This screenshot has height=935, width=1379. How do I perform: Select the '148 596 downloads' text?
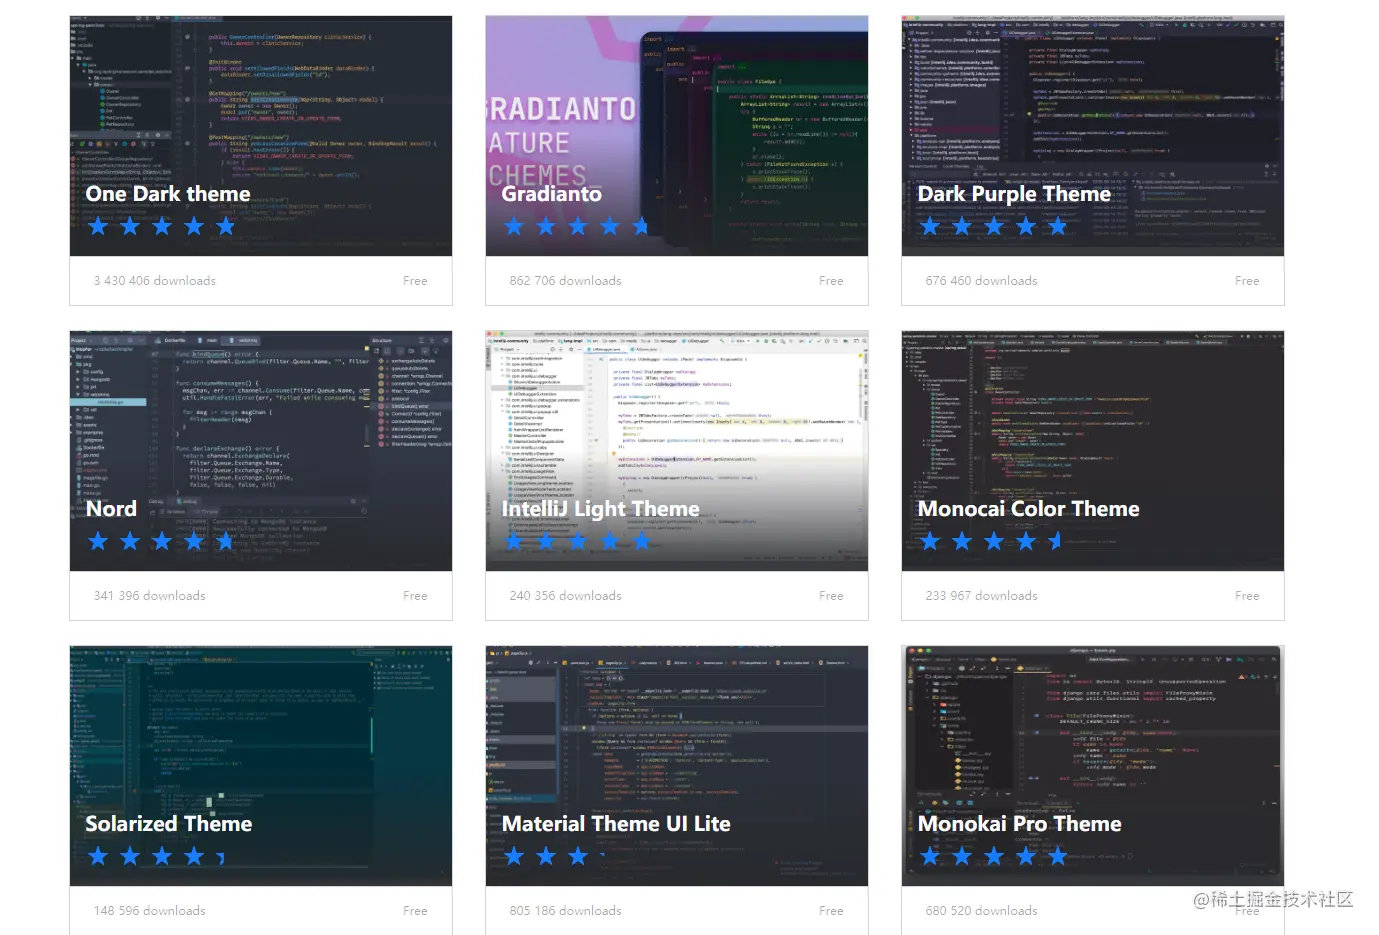point(150,911)
